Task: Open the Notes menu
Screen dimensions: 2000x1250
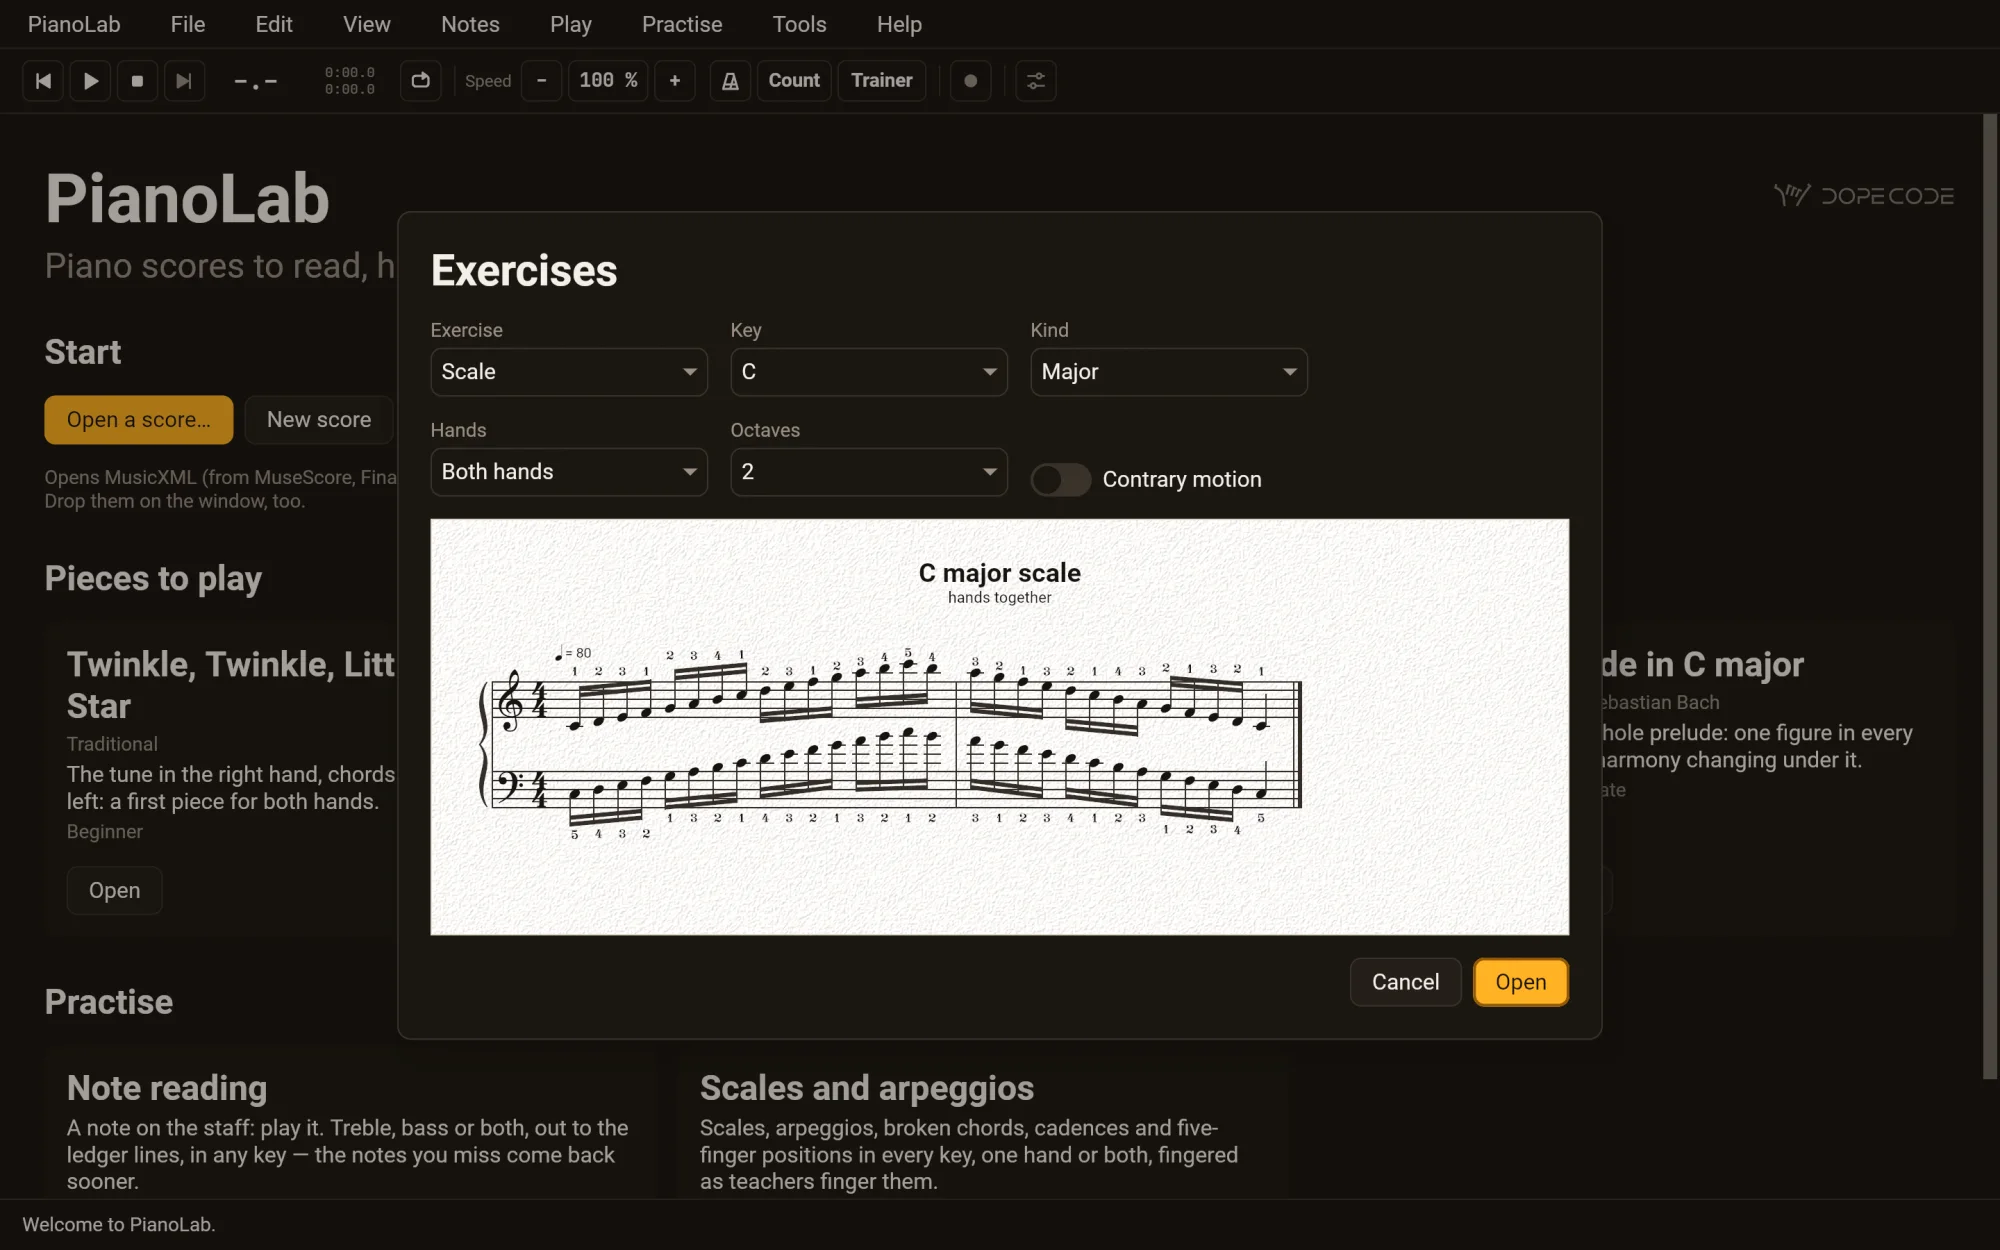Action: (470, 24)
